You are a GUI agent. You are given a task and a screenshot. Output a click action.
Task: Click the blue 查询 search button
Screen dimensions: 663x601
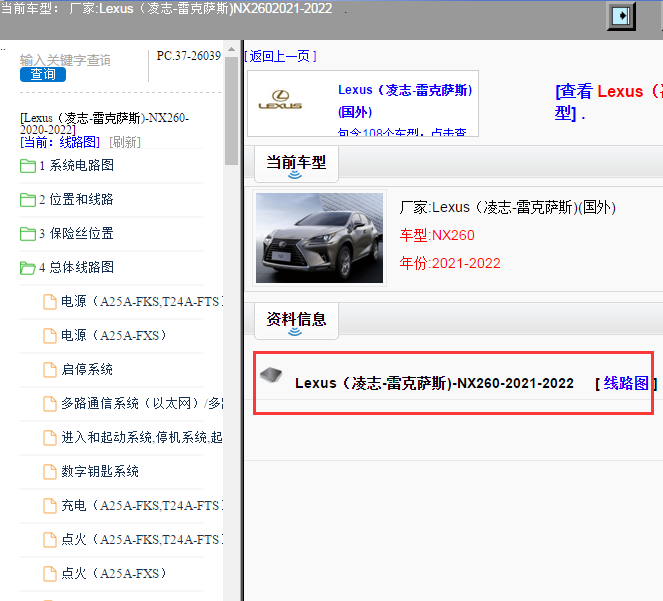coord(43,74)
